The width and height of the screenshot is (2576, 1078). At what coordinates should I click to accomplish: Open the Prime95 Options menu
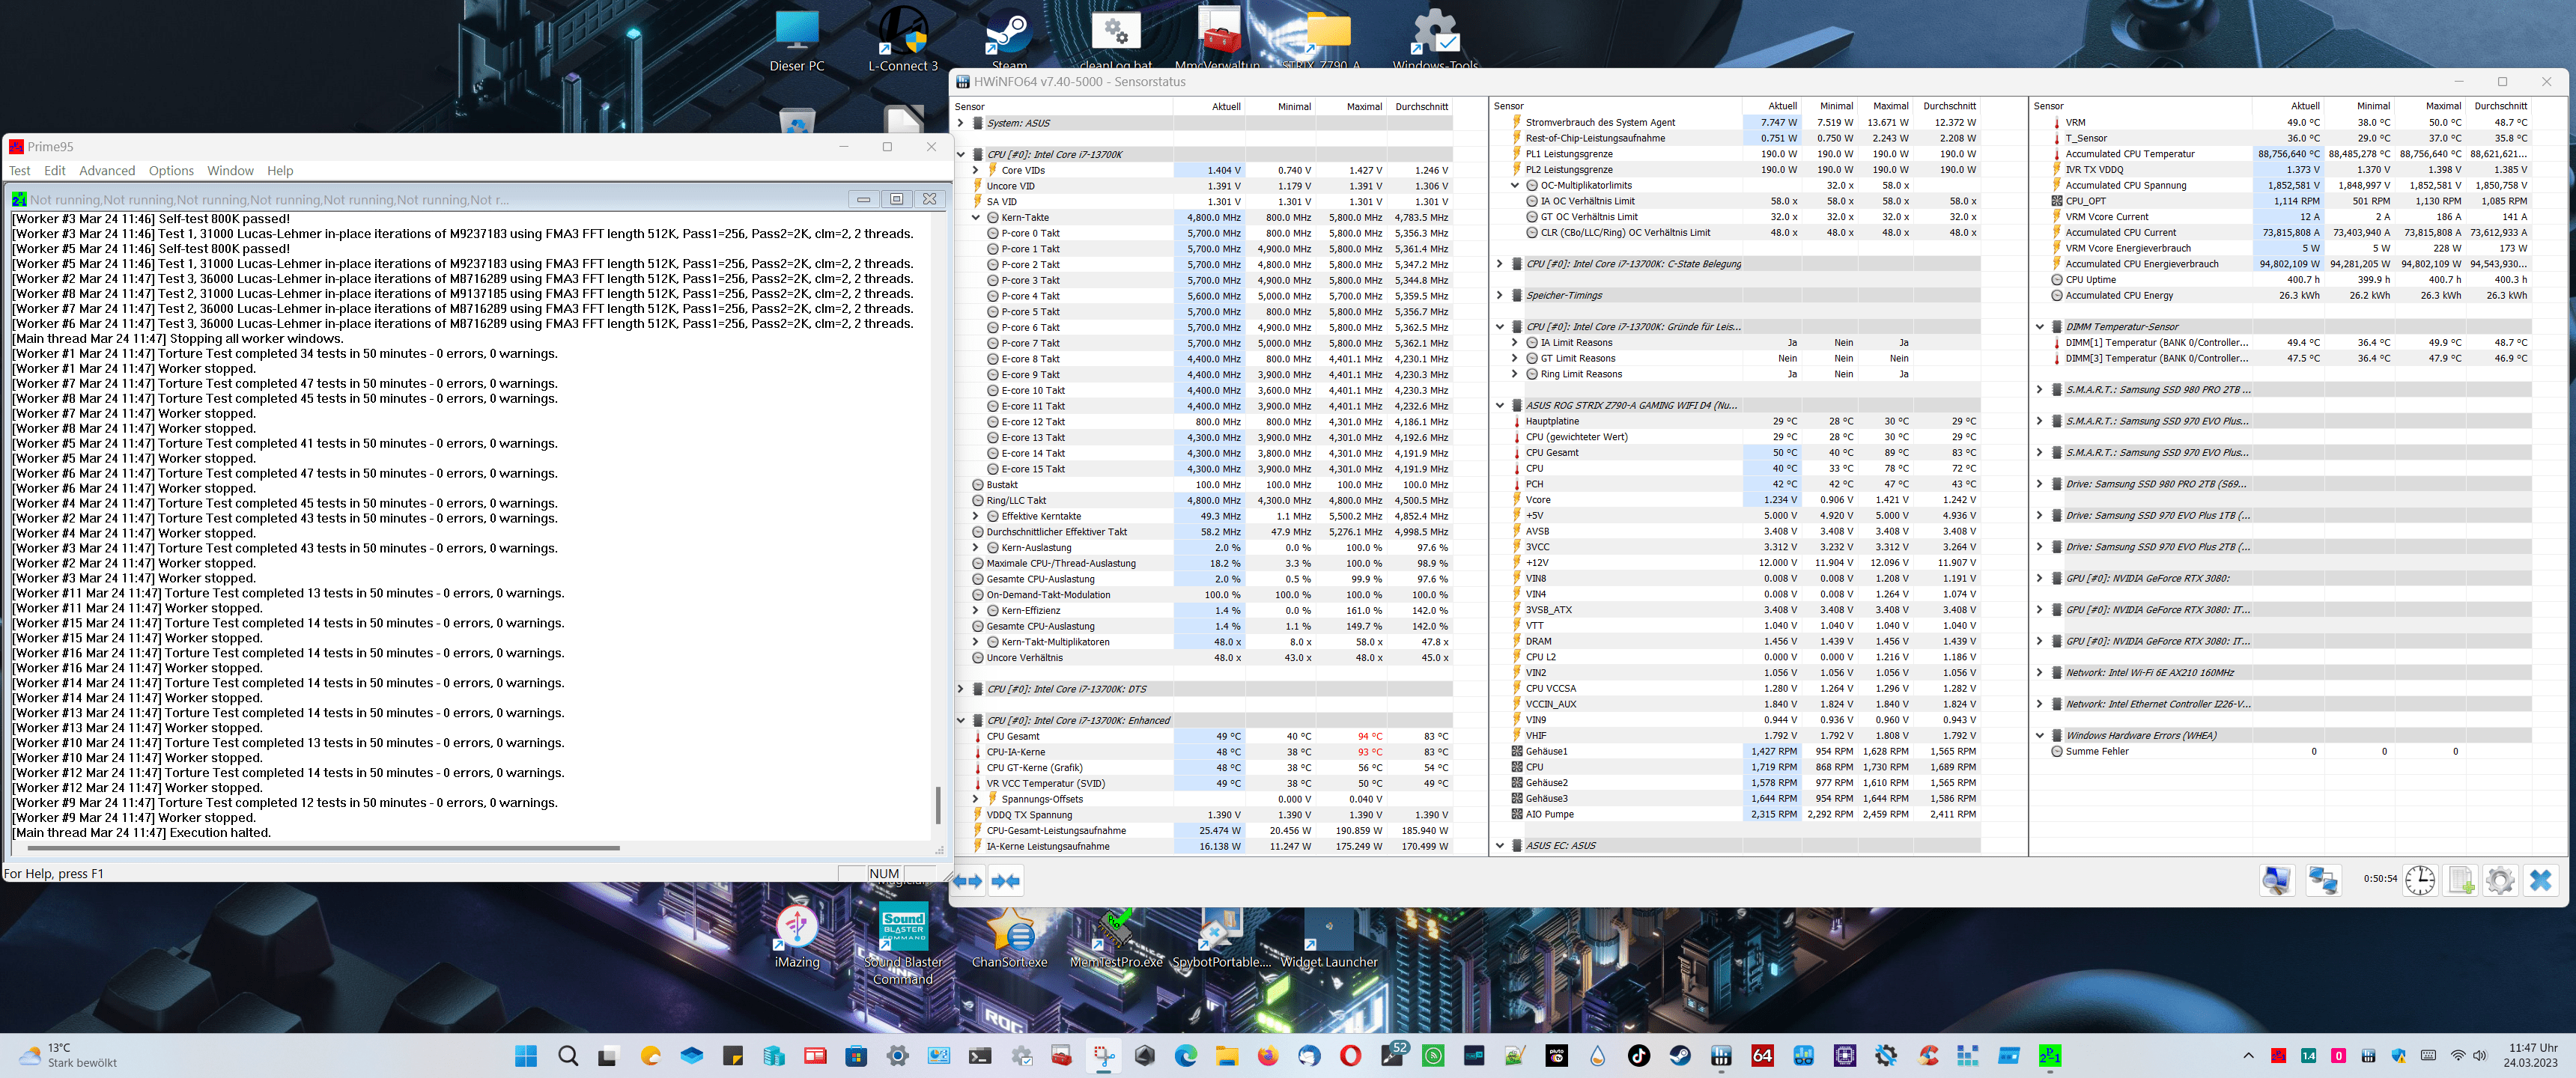(x=171, y=171)
